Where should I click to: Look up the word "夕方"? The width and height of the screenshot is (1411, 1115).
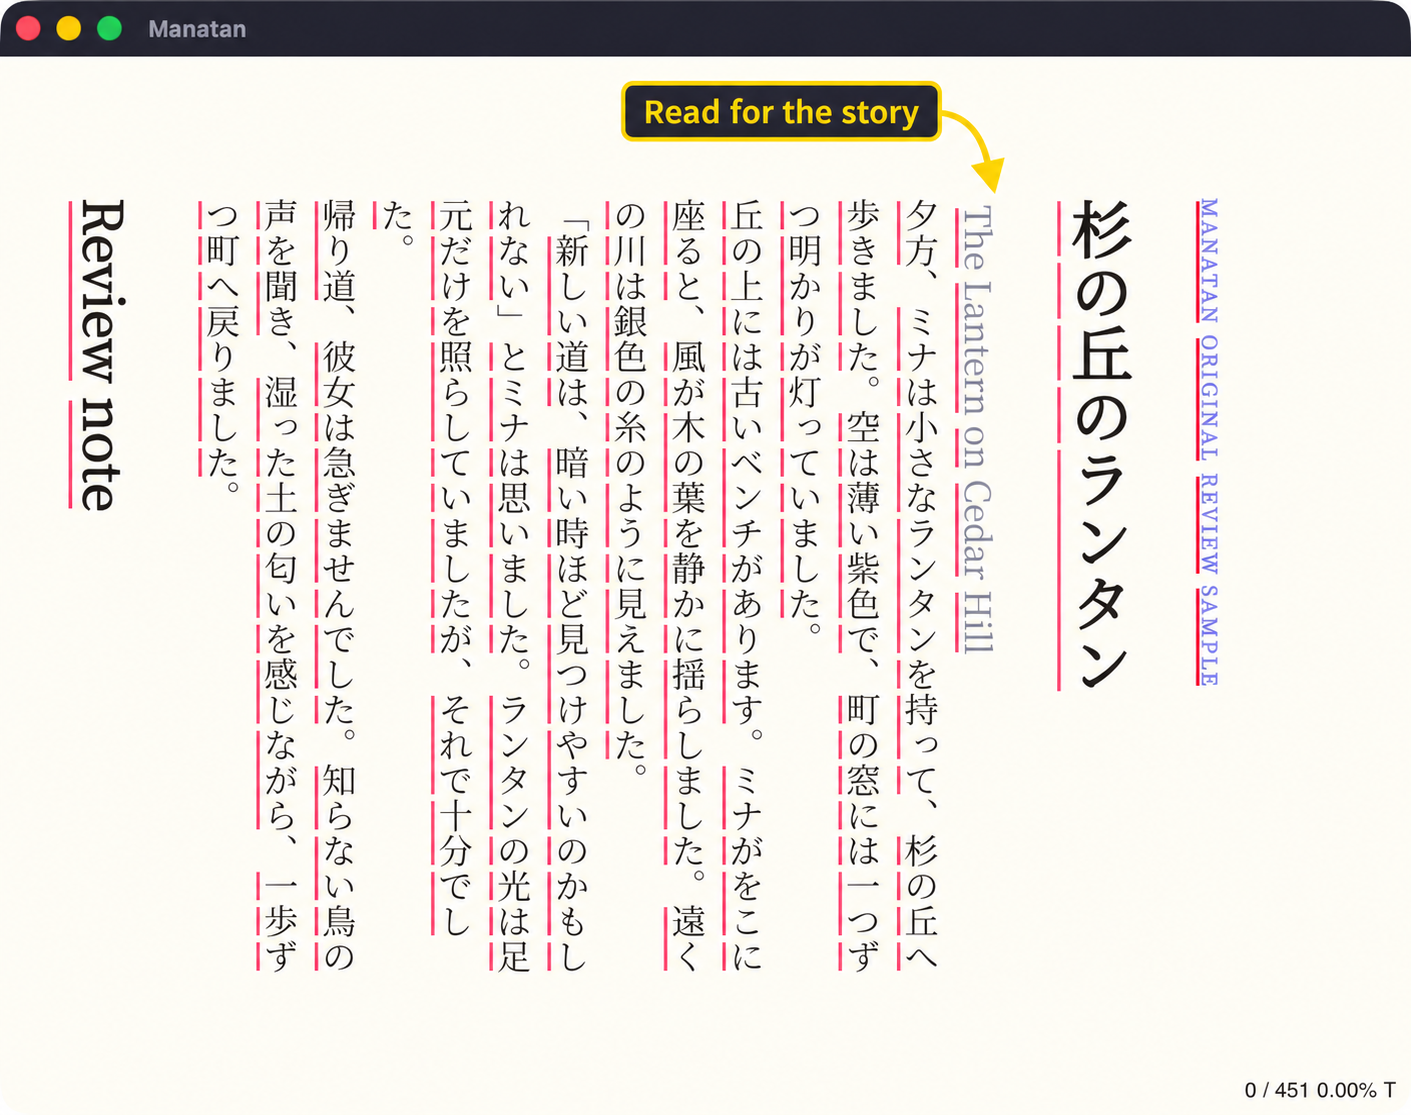coord(920,233)
